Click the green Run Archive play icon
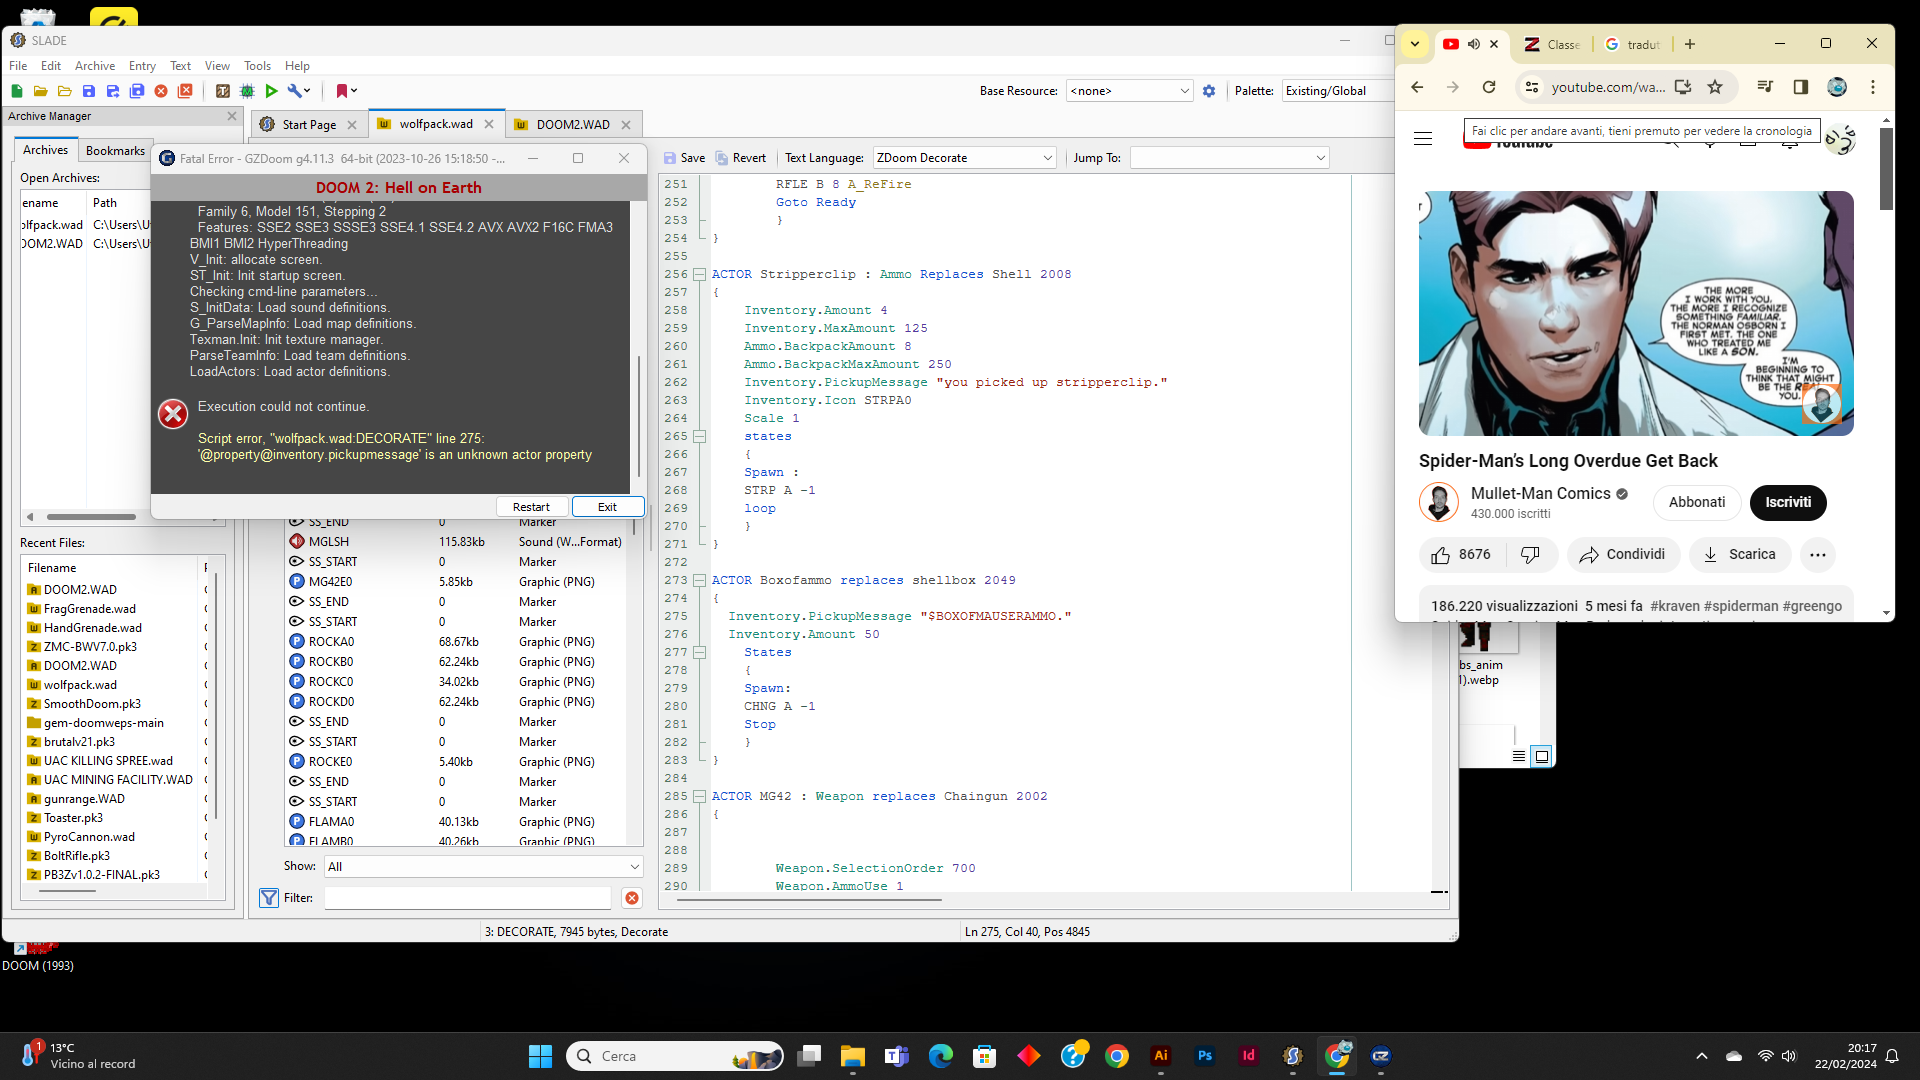 [x=271, y=91]
